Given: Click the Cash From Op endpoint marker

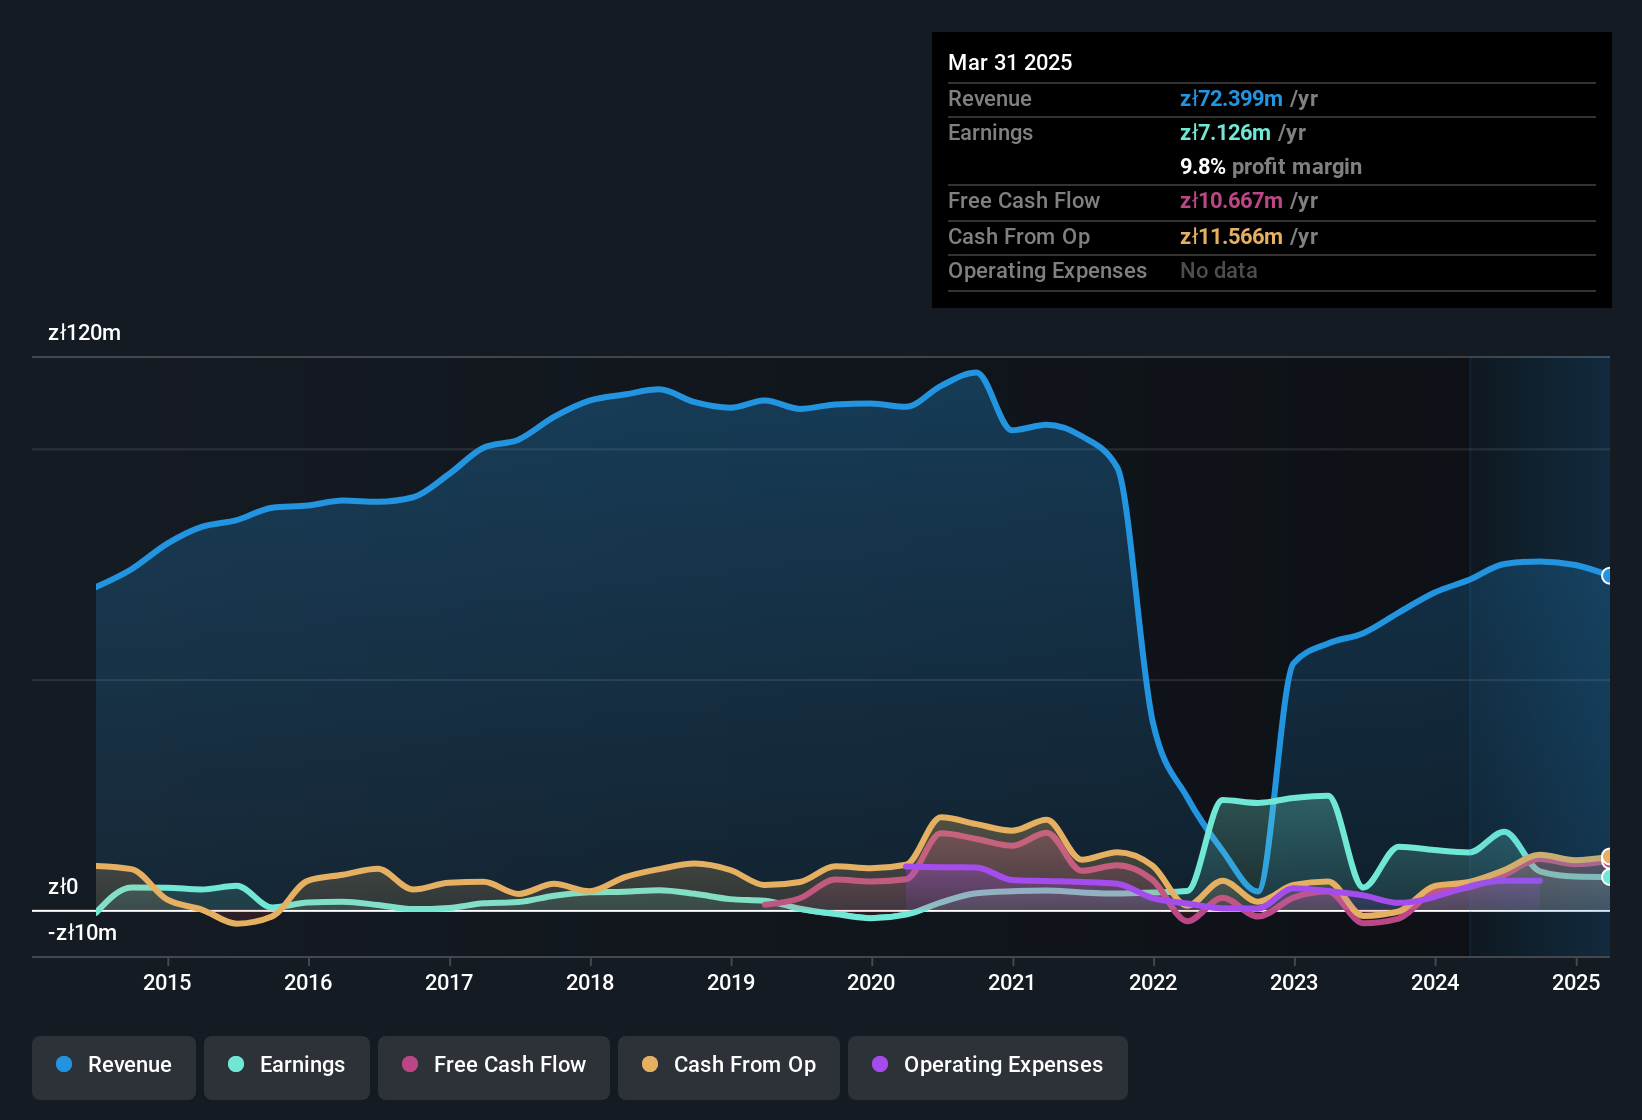Looking at the screenshot, I should [x=1608, y=857].
